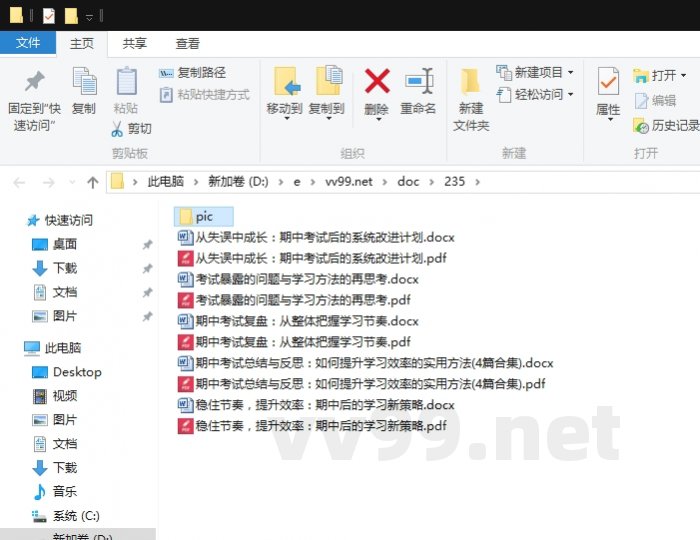Select the pic folder

click(x=203, y=217)
